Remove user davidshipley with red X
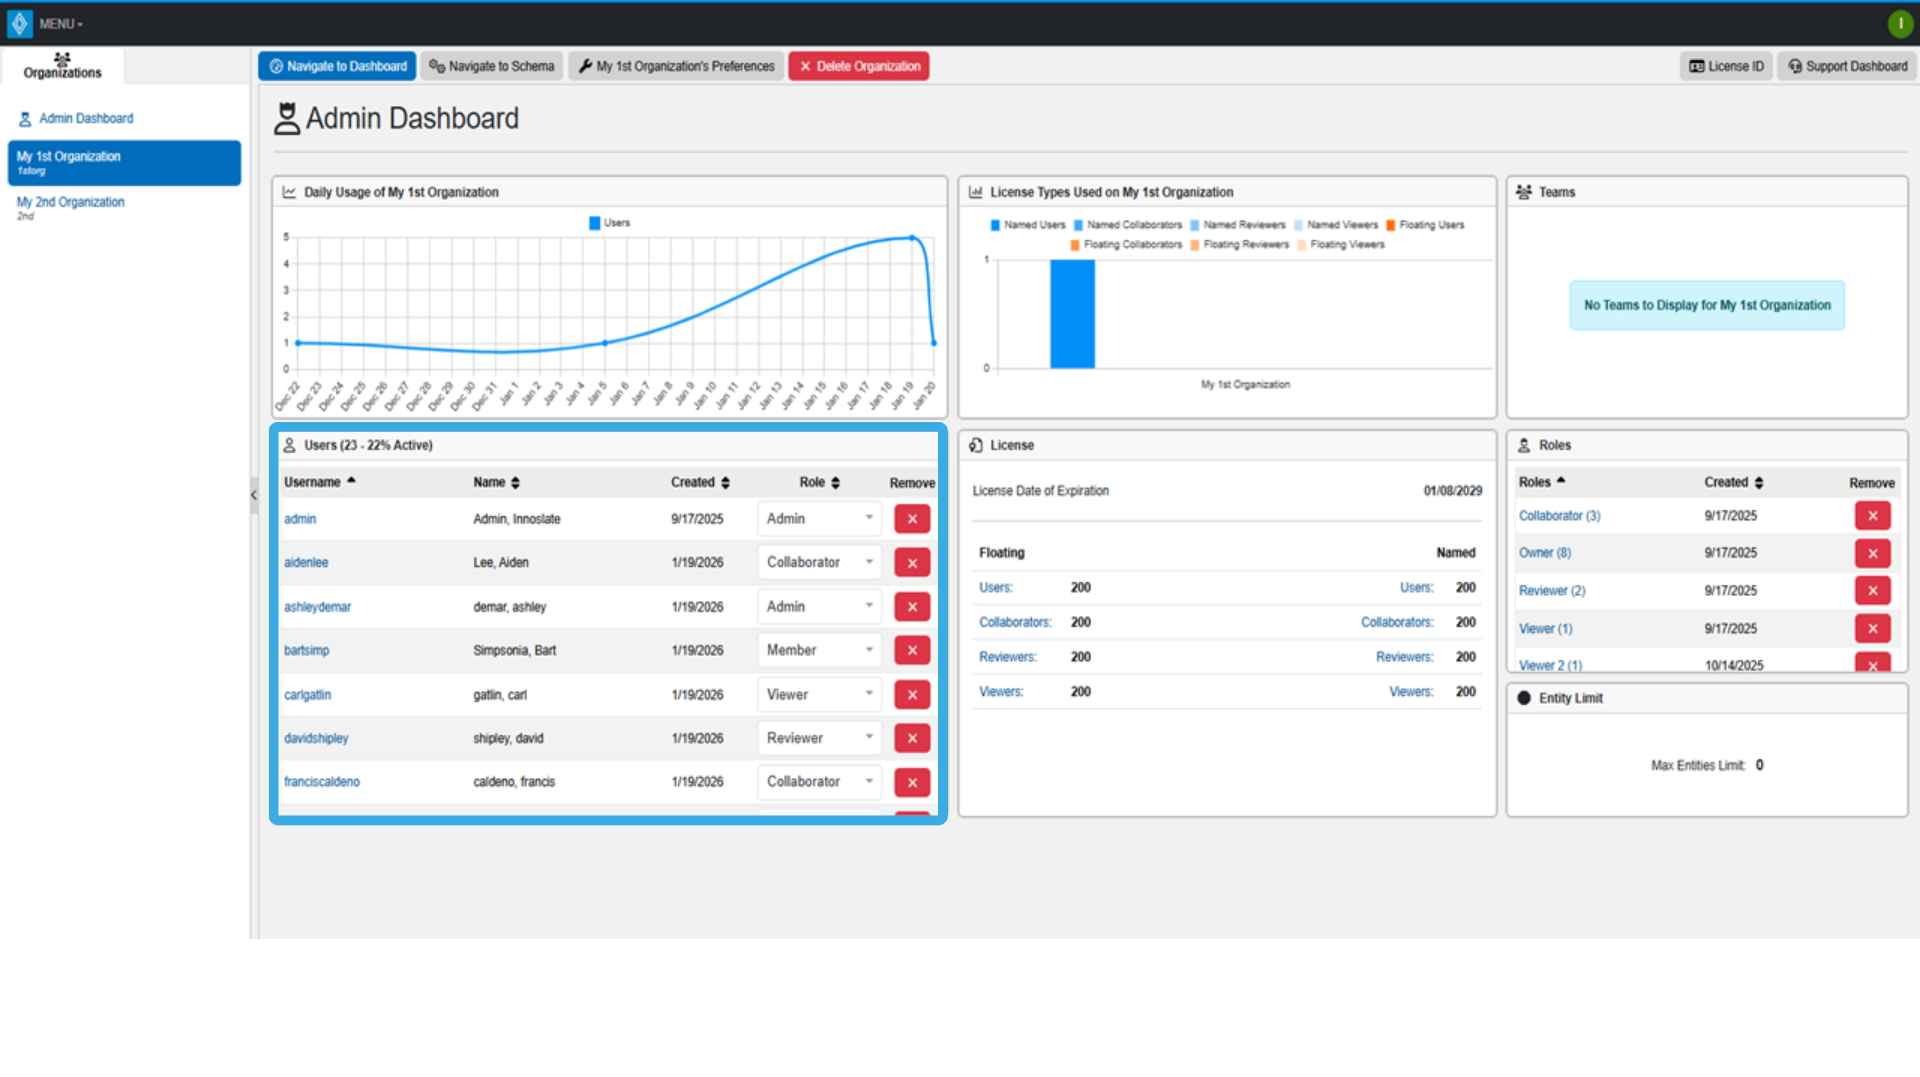The height and width of the screenshot is (1077, 1920). point(912,739)
